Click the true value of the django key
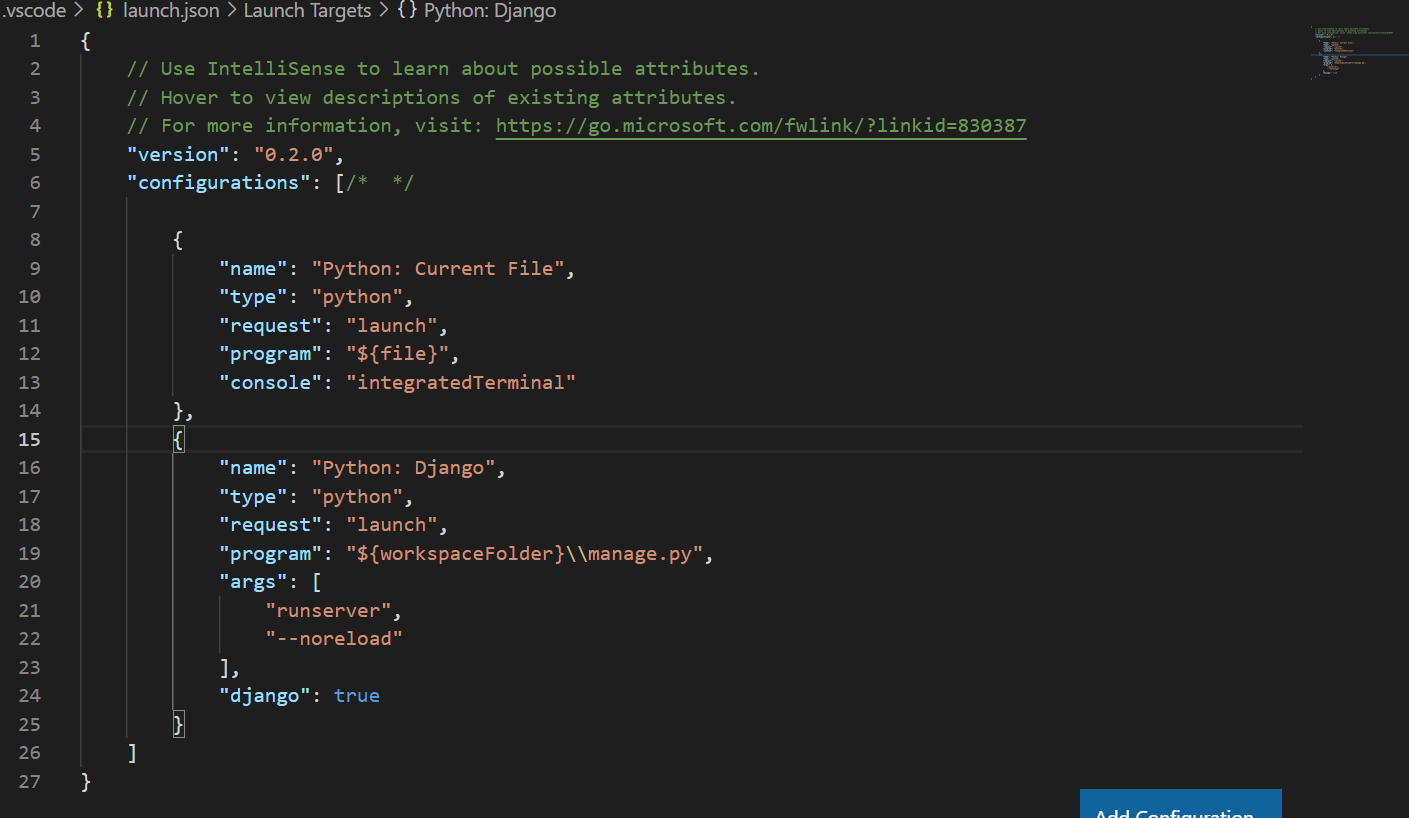Screen dimensions: 1409x818 tap(357, 695)
